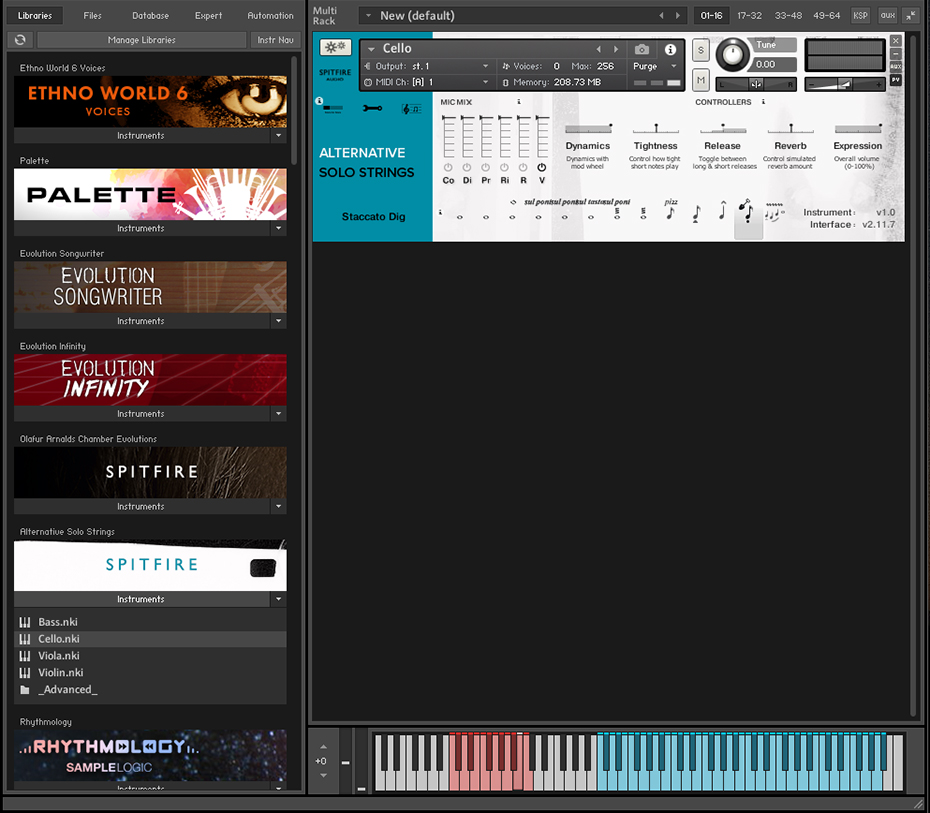Switch to the Expert tab

[x=209, y=15]
